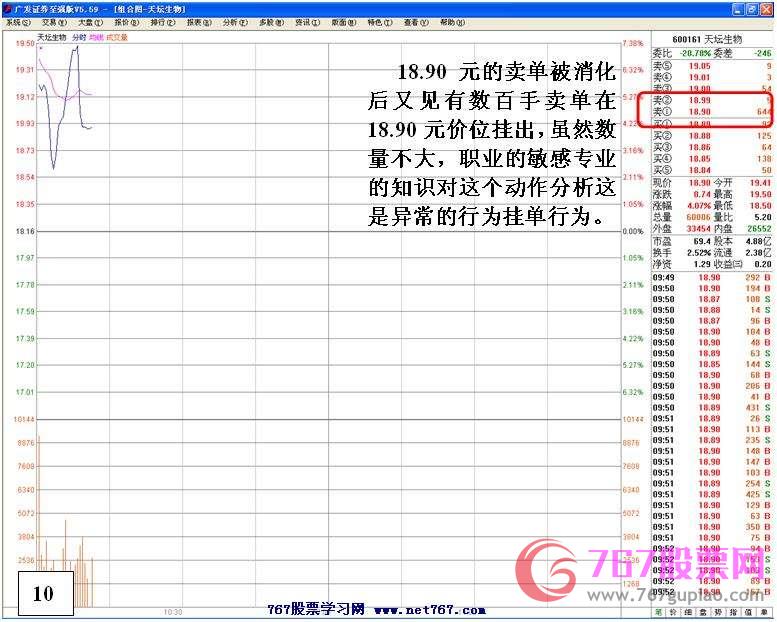Expand the 特色 menu dropdown
Viewport: 777px width, 622px height.
tap(379, 22)
